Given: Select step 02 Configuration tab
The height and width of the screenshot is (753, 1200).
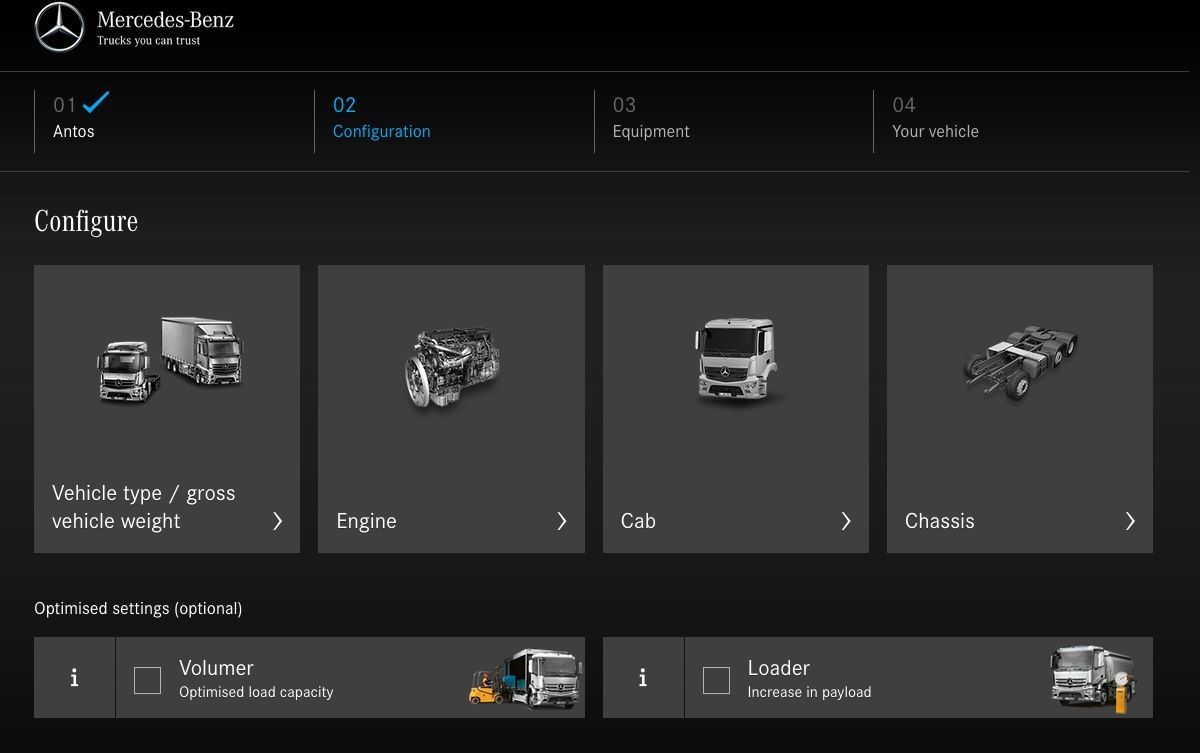Looking at the screenshot, I should [381, 119].
